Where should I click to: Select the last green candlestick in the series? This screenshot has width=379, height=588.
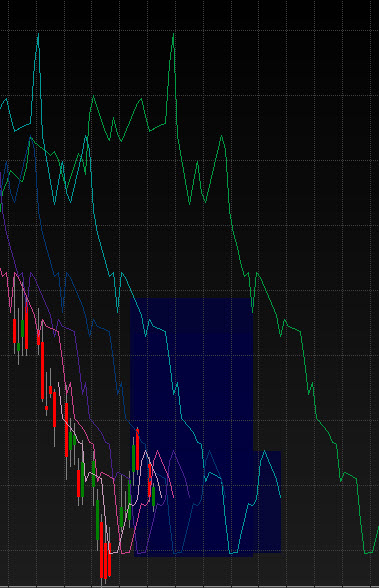coord(153,496)
